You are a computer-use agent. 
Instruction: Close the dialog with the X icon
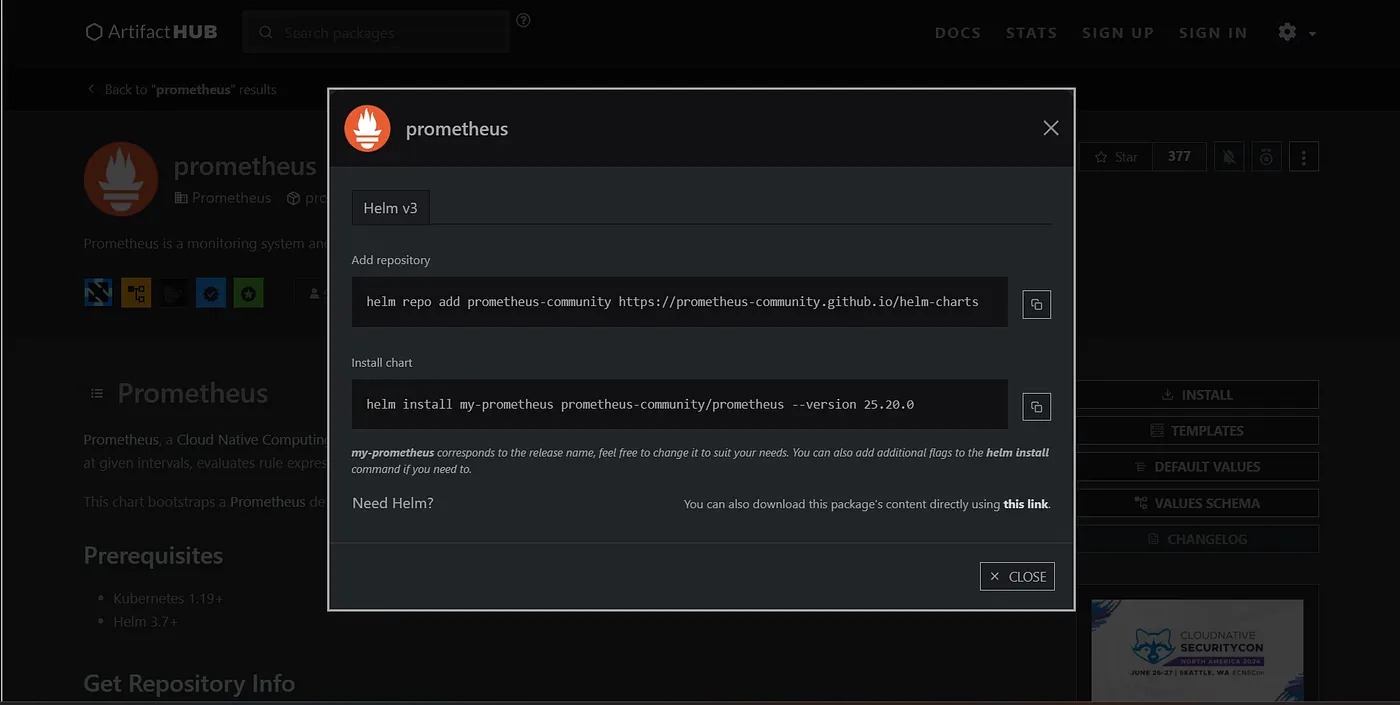[x=1050, y=128]
